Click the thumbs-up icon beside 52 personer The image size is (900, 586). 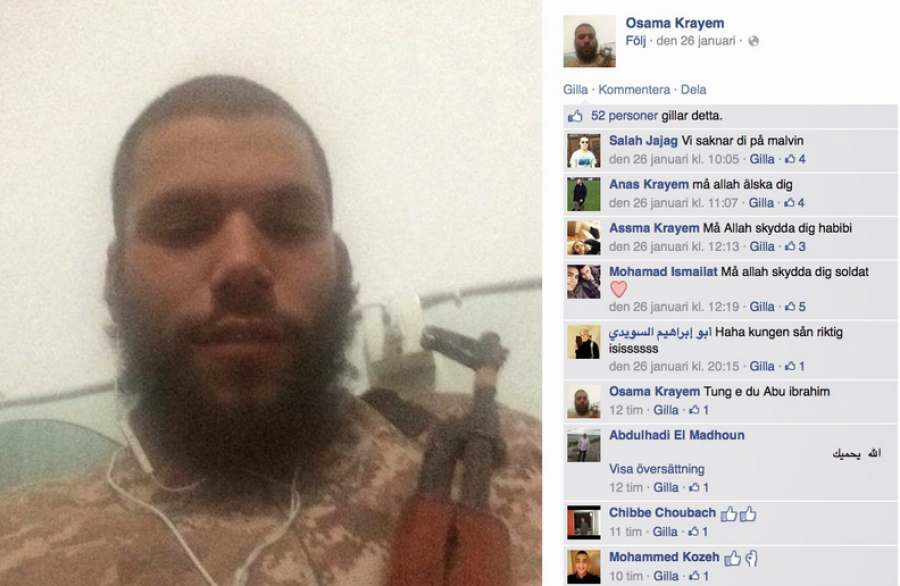click(x=575, y=116)
